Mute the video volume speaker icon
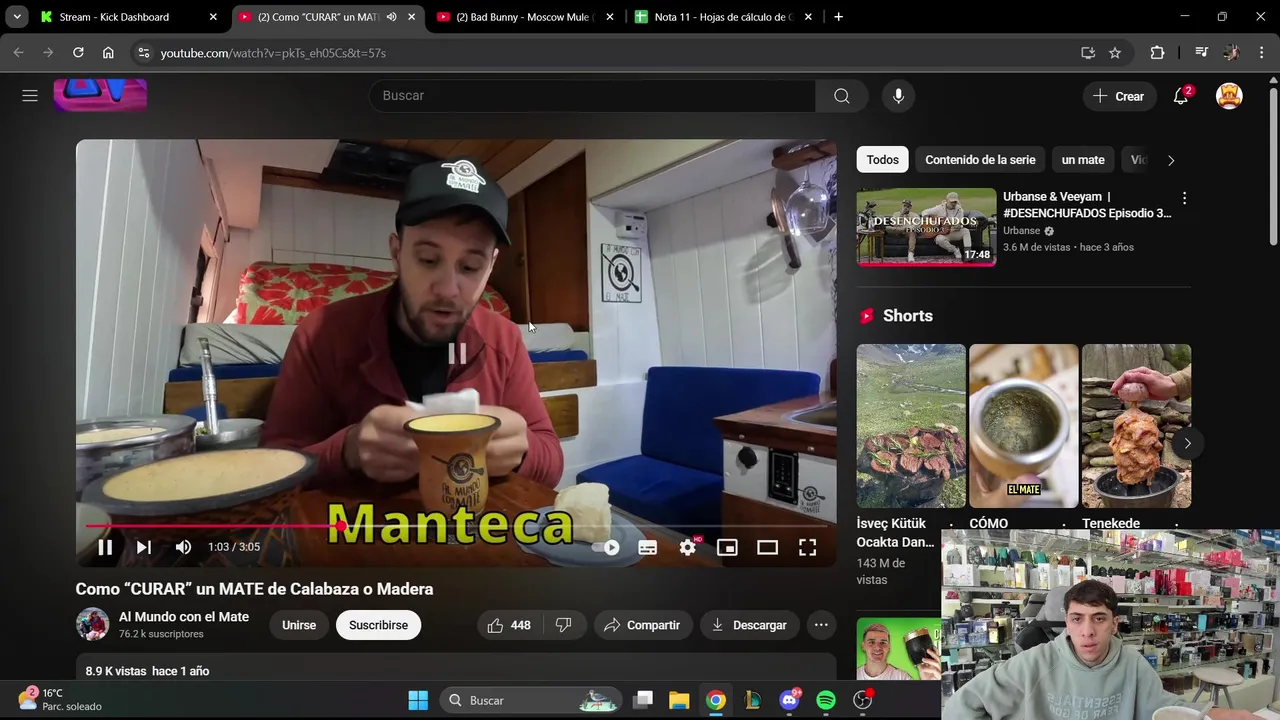 coord(183,547)
